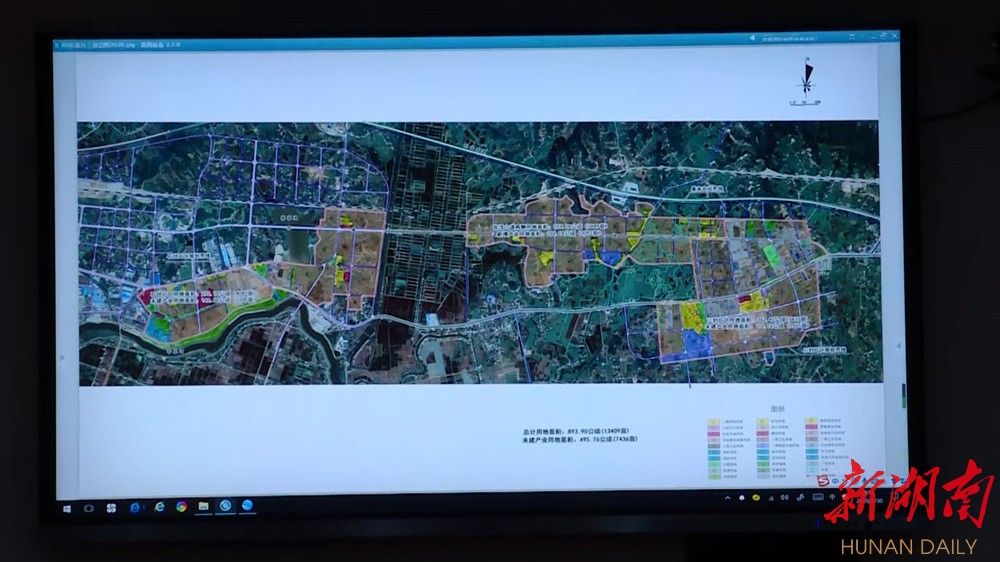Click the yellow legend color swatch
The height and width of the screenshot is (562, 1000).
(709, 421)
